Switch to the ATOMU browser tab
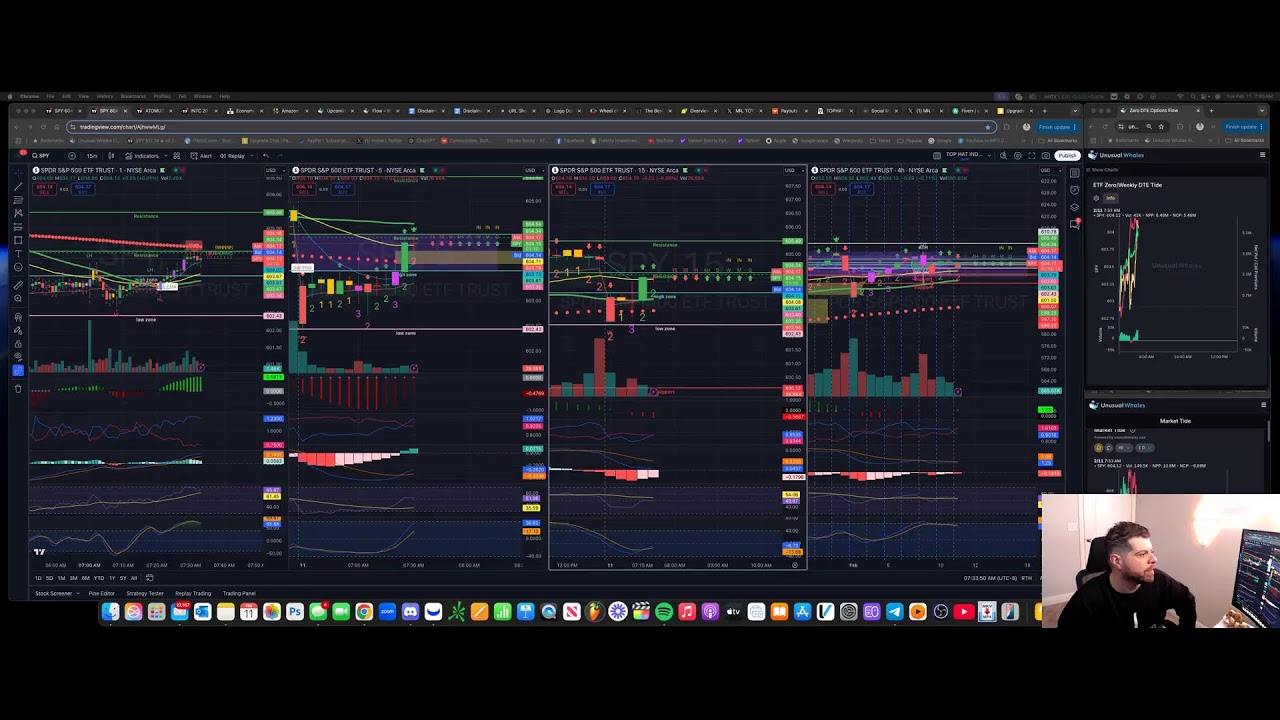1280x720 pixels. pyautogui.click(x=153, y=111)
